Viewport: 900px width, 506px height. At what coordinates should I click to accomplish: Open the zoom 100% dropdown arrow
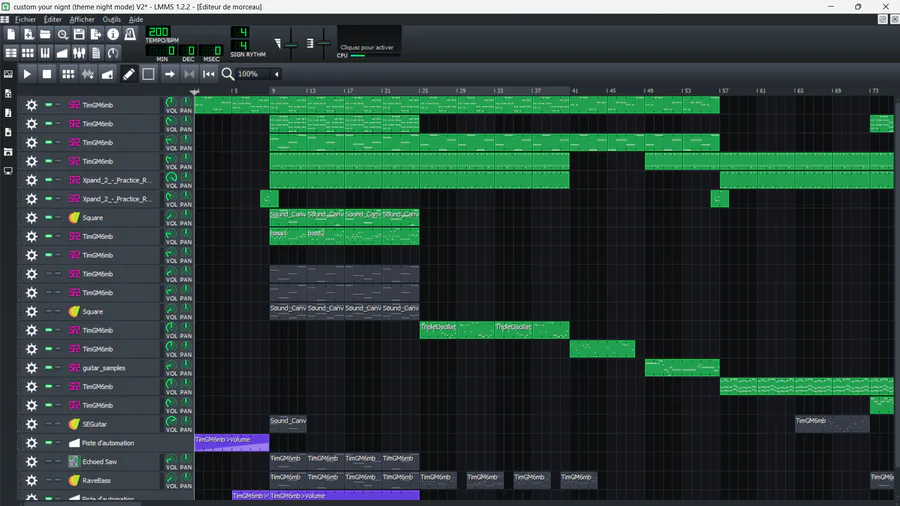coord(277,74)
